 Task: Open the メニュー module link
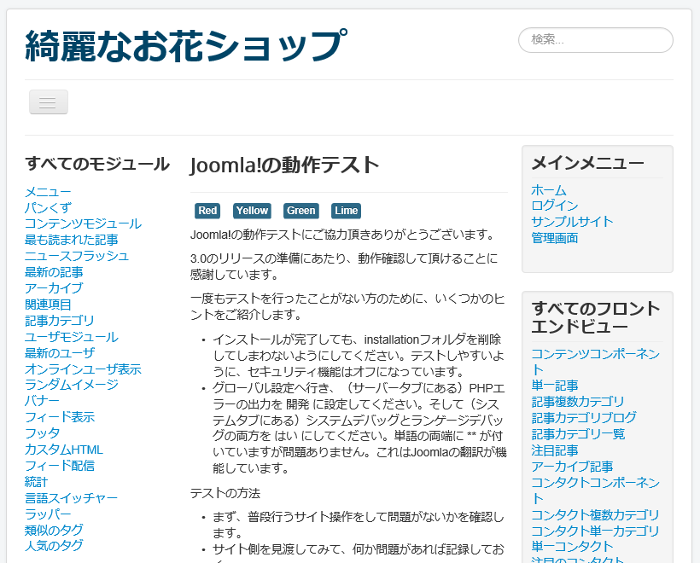[48, 192]
